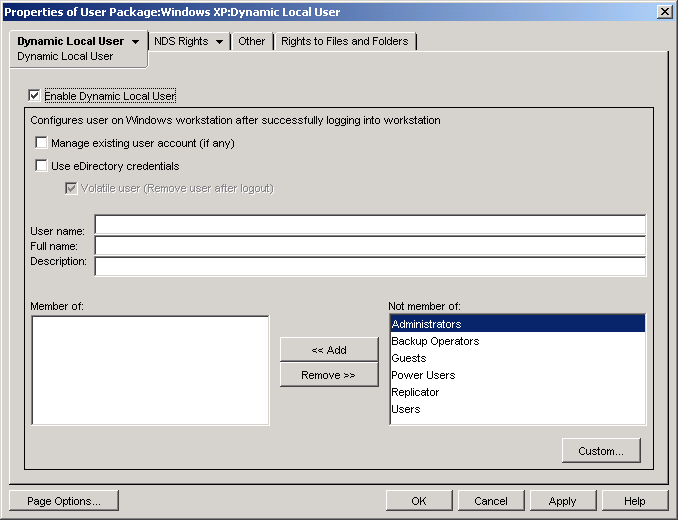The width and height of the screenshot is (678, 520).
Task: Click into the Description field
Action: 370,266
